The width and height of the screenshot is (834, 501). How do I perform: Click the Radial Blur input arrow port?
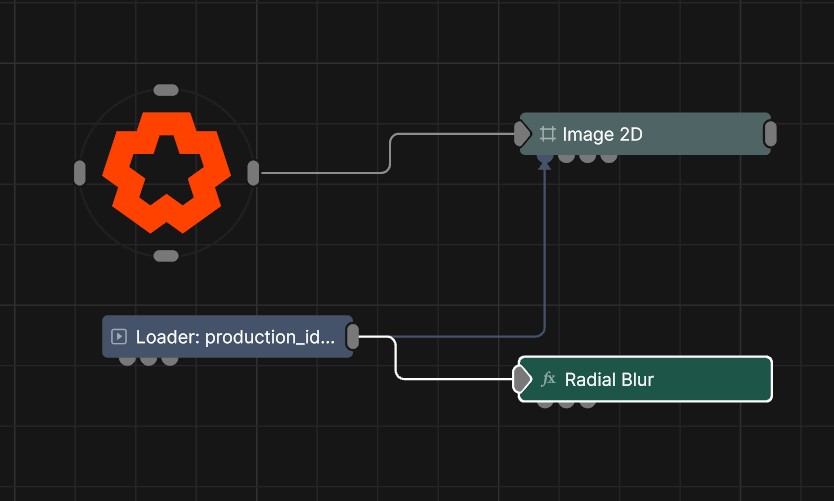point(521,379)
